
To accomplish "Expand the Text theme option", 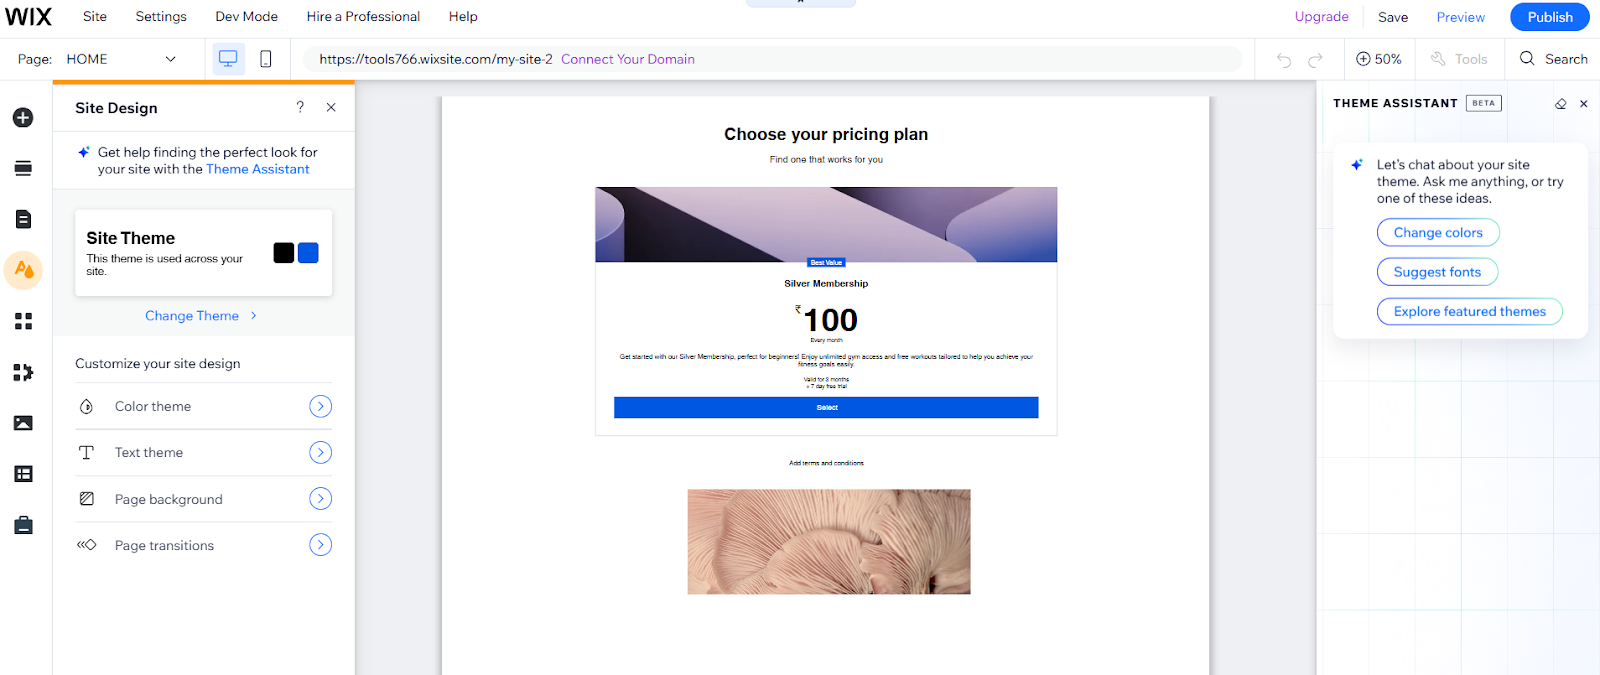I will (x=320, y=452).
